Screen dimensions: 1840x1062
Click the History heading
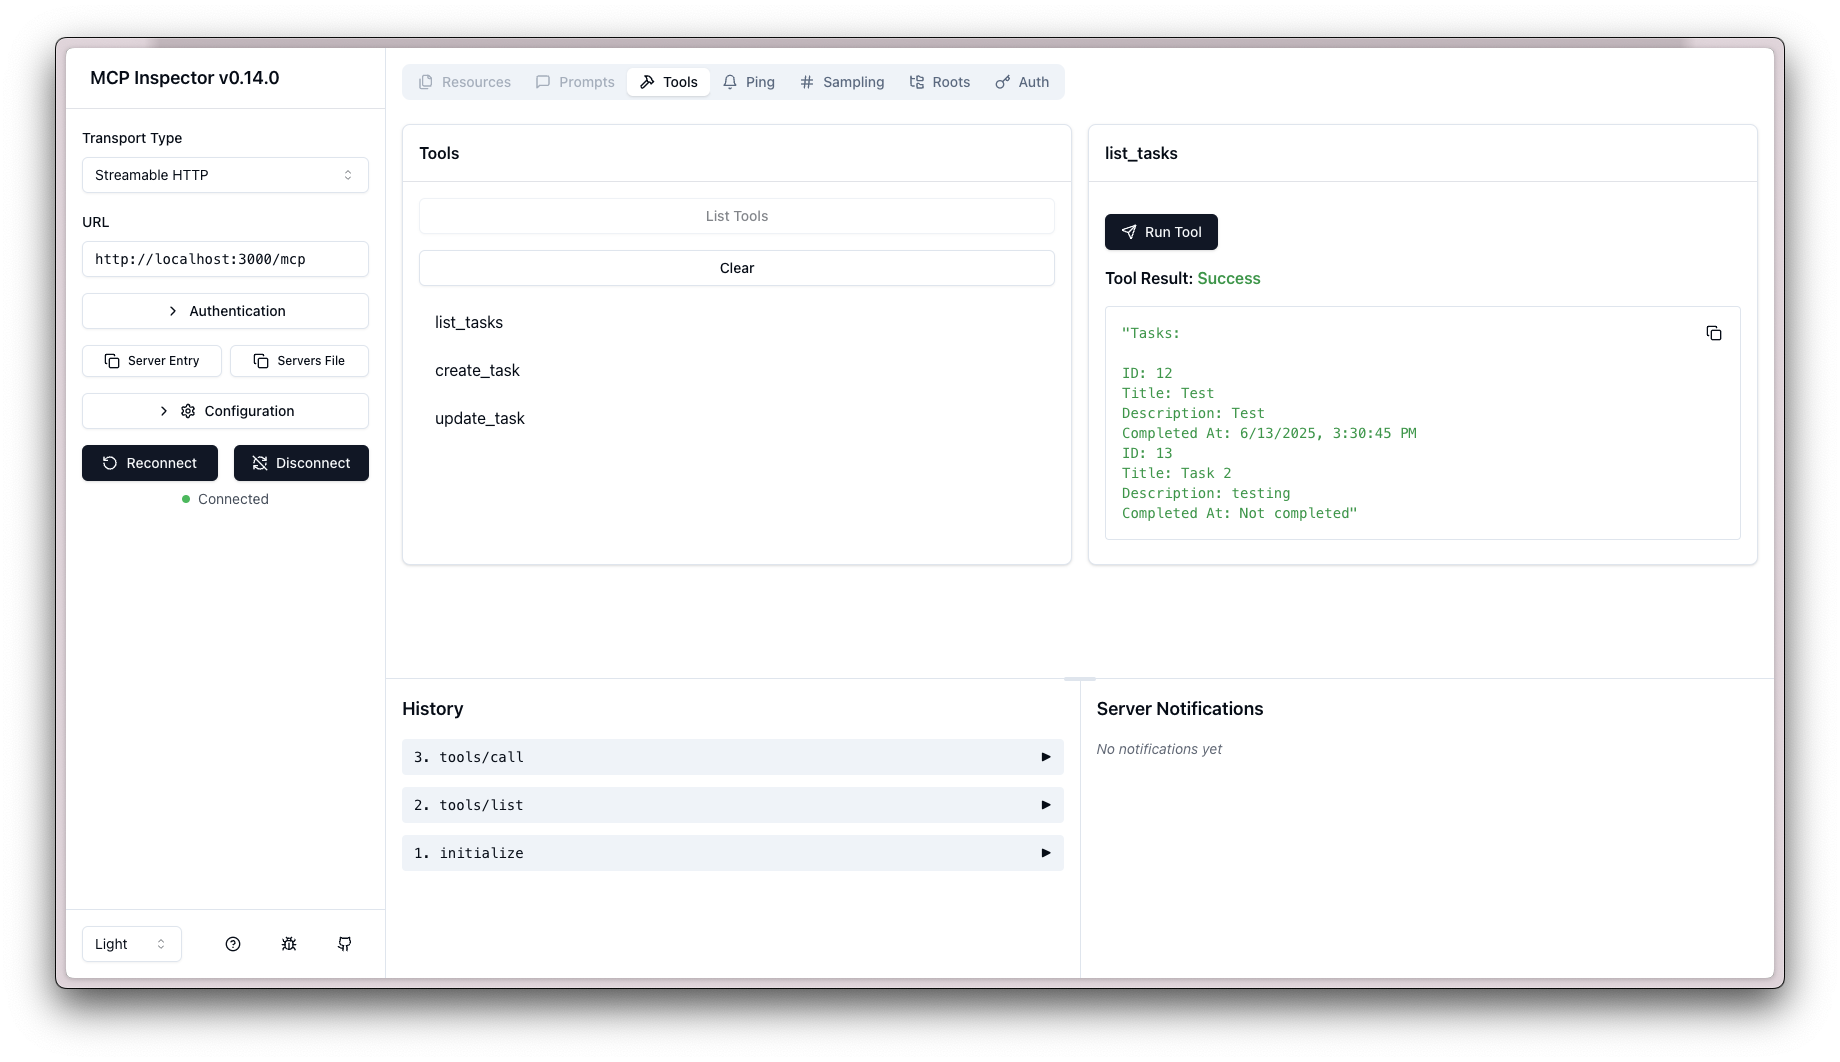(432, 709)
